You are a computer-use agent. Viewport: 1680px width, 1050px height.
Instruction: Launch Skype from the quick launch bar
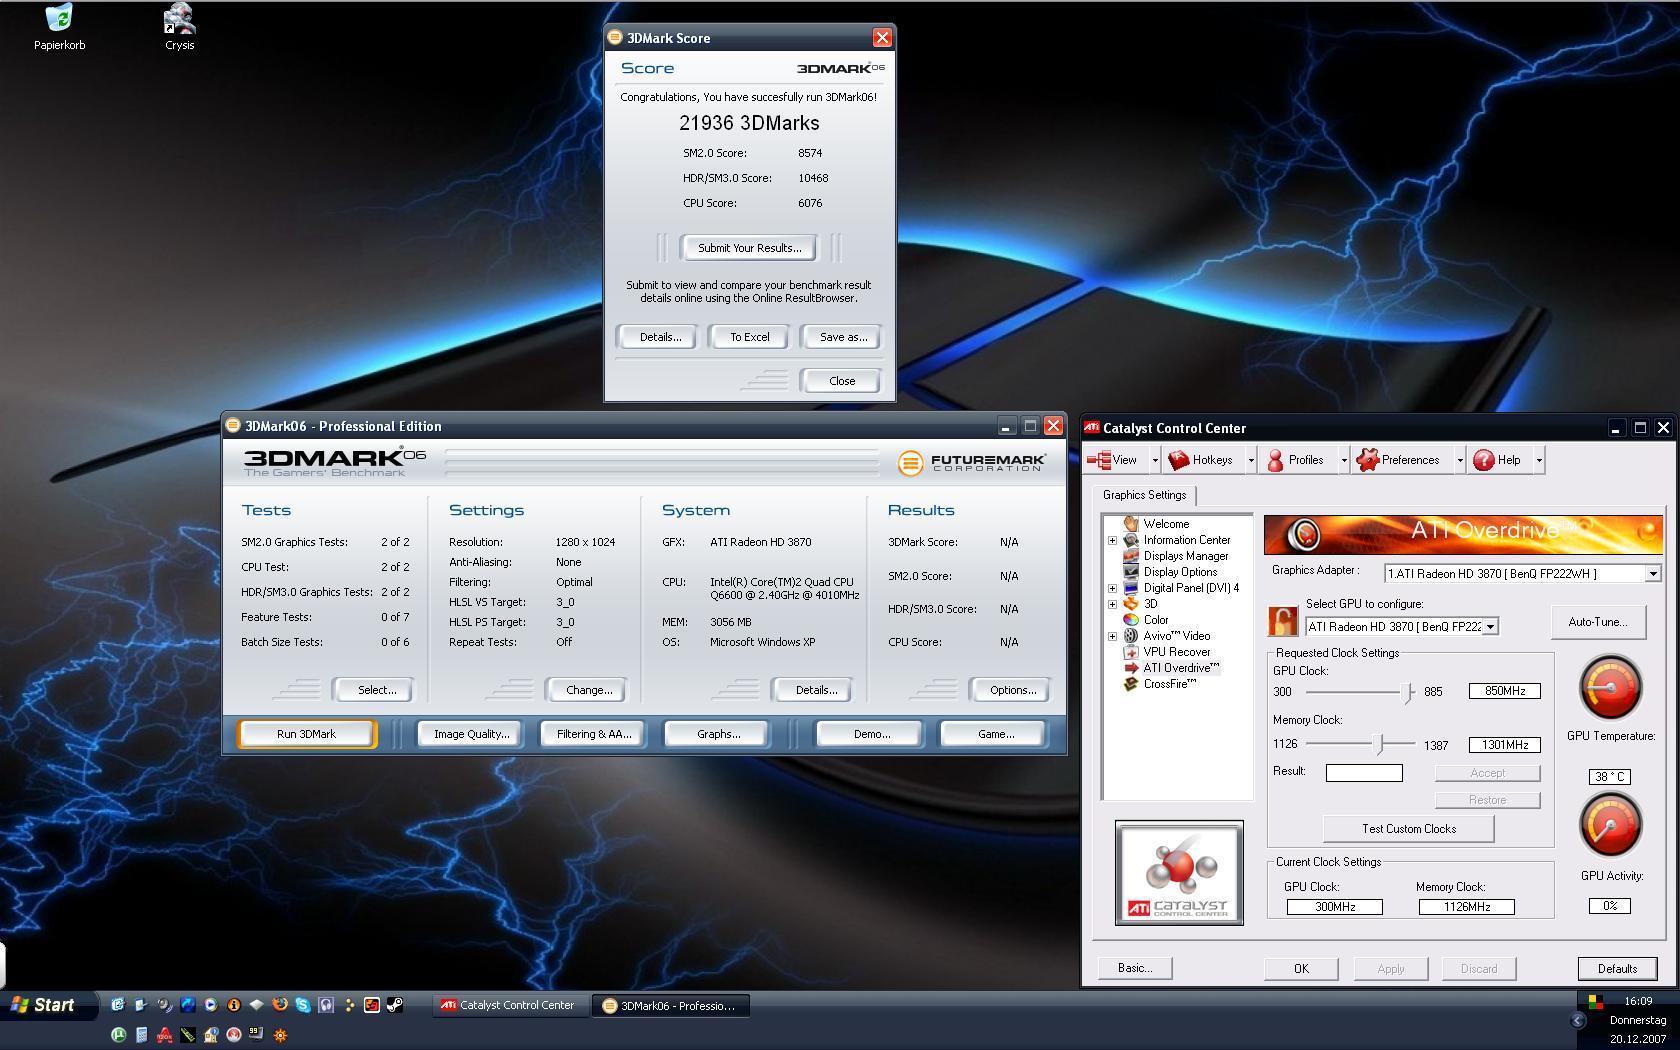pyautogui.click(x=303, y=1005)
